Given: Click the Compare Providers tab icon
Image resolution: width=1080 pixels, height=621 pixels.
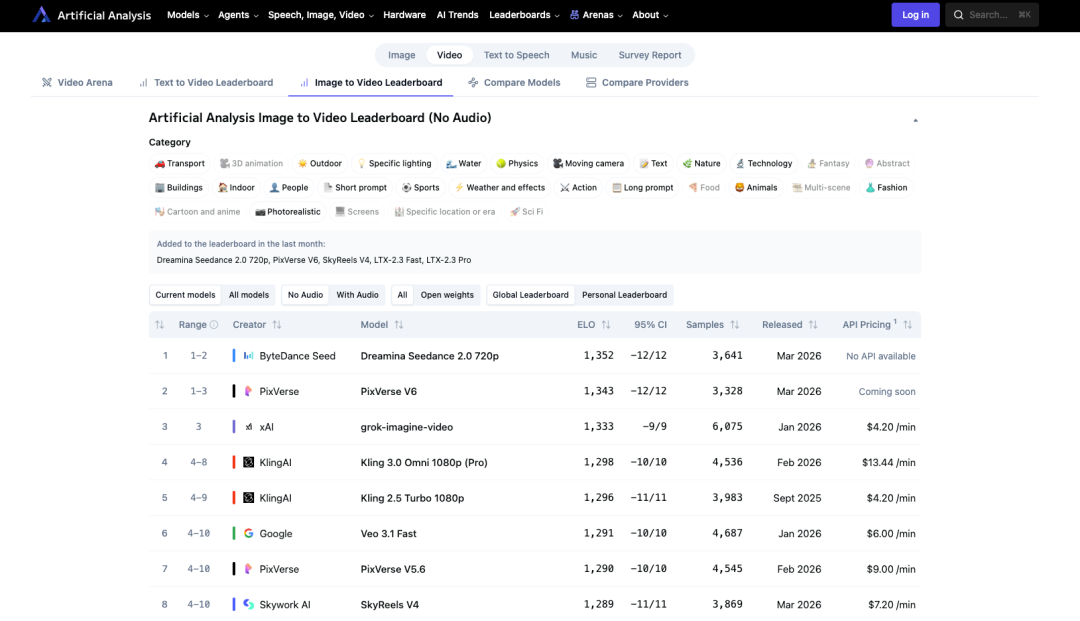Looking at the screenshot, I should [591, 83].
